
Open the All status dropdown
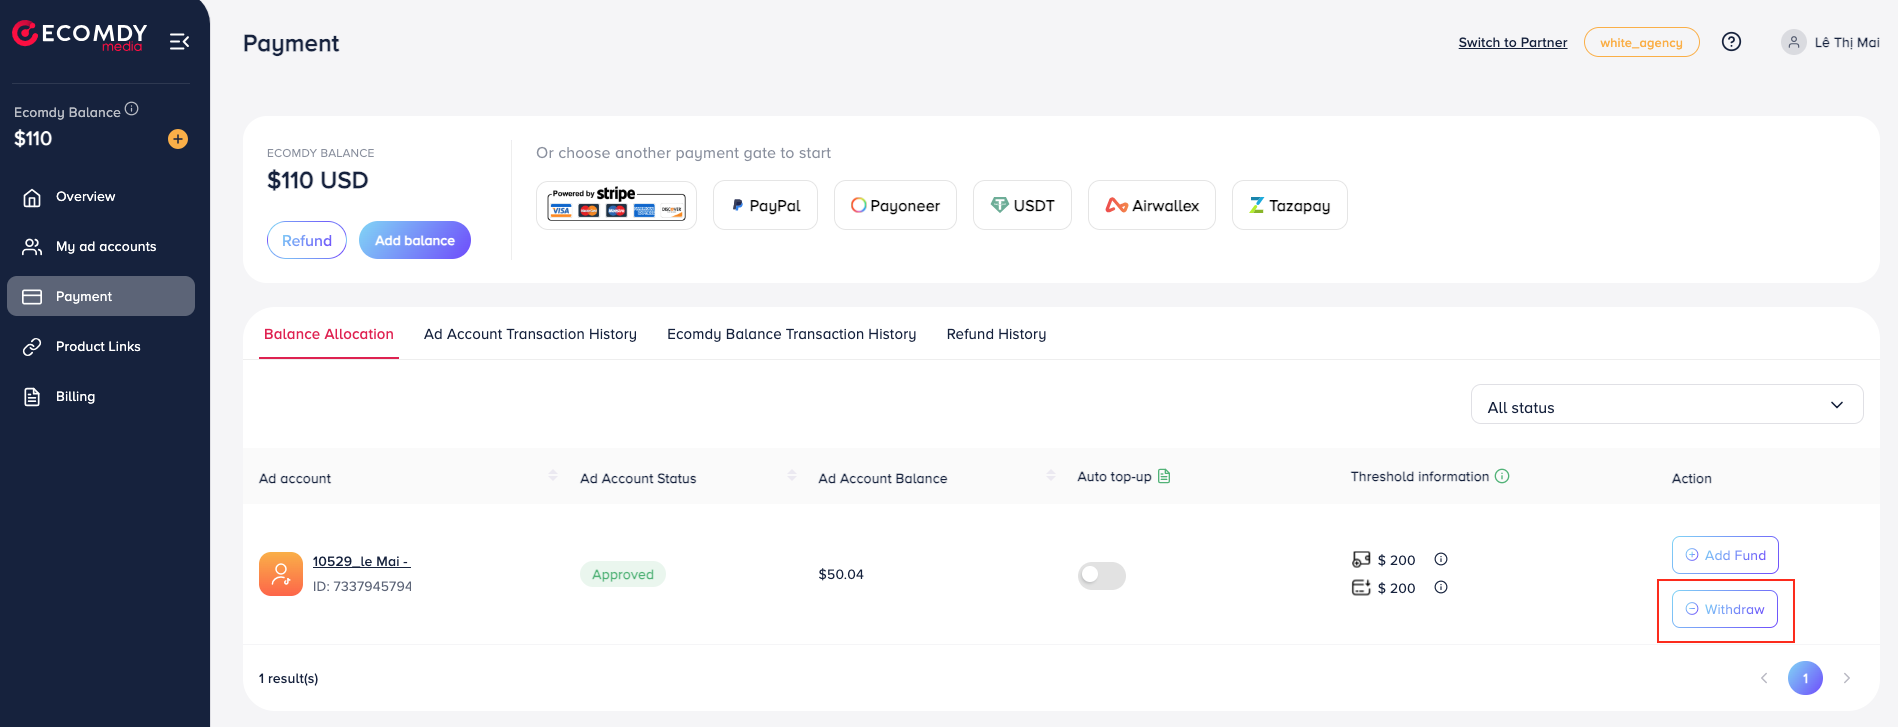1667,405
